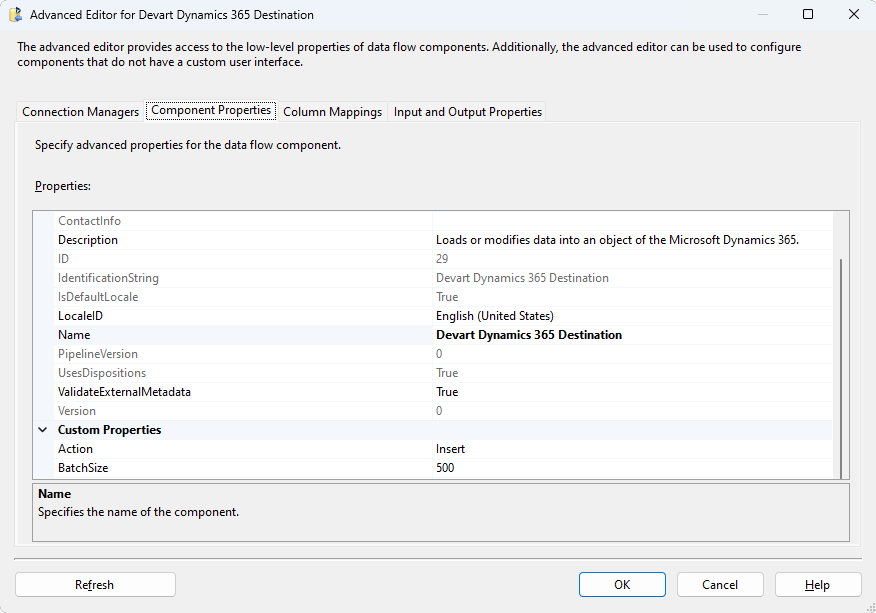Click the Name property value field
876x613 pixels.
tap(630, 335)
